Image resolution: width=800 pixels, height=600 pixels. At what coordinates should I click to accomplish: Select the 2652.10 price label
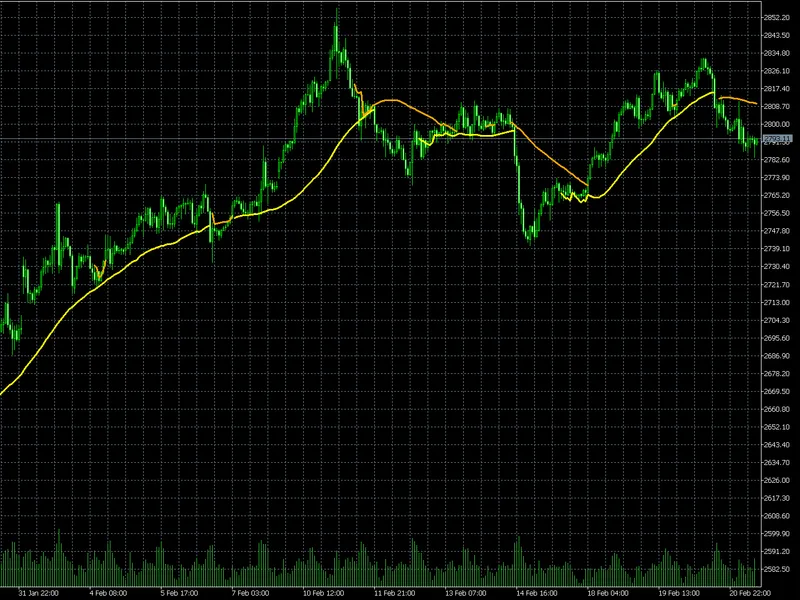pos(777,427)
